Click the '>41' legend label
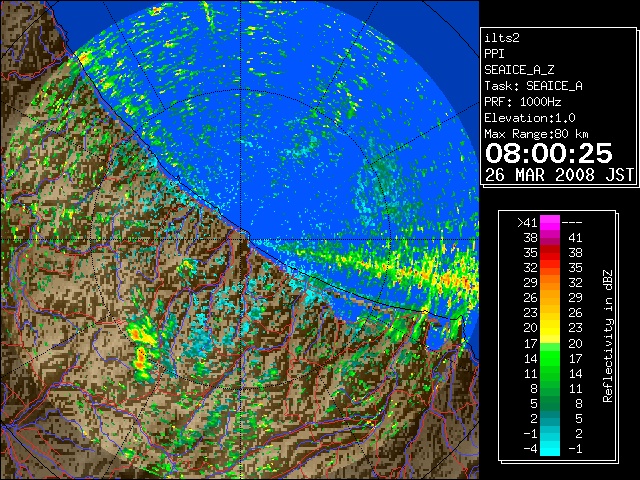Image resolution: width=640 pixels, height=480 pixels. click(x=527, y=223)
